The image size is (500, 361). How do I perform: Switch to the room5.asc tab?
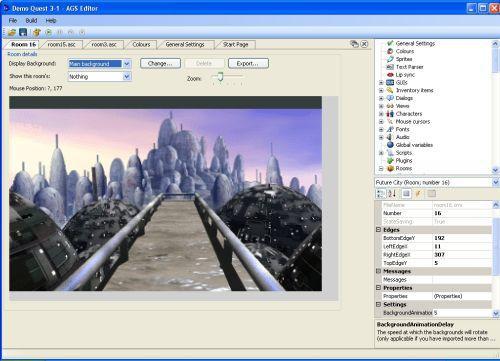coord(61,44)
